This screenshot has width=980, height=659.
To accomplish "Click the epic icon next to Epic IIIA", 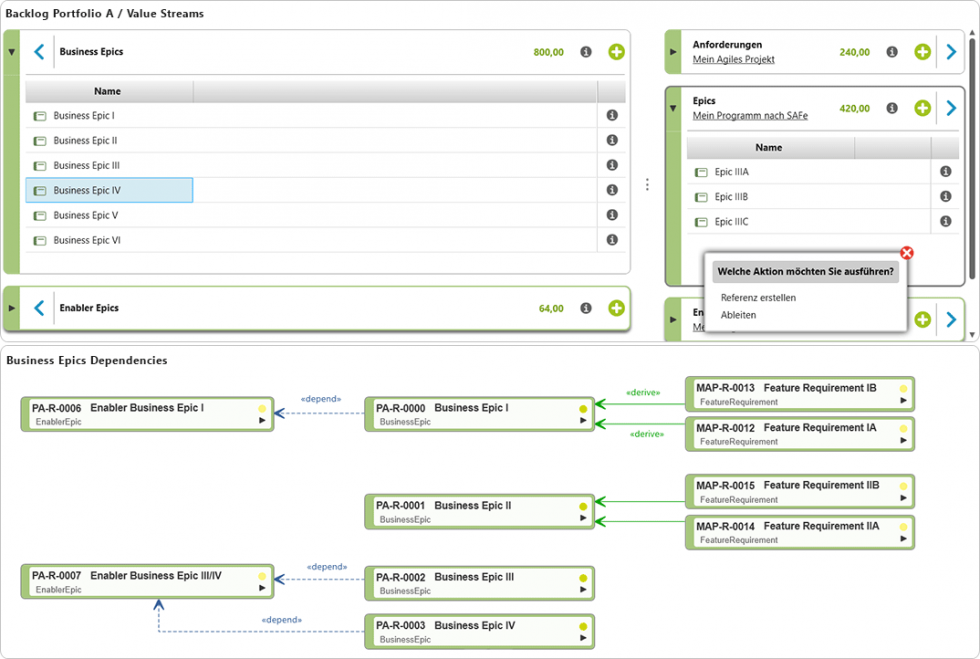I will pyautogui.click(x=698, y=172).
